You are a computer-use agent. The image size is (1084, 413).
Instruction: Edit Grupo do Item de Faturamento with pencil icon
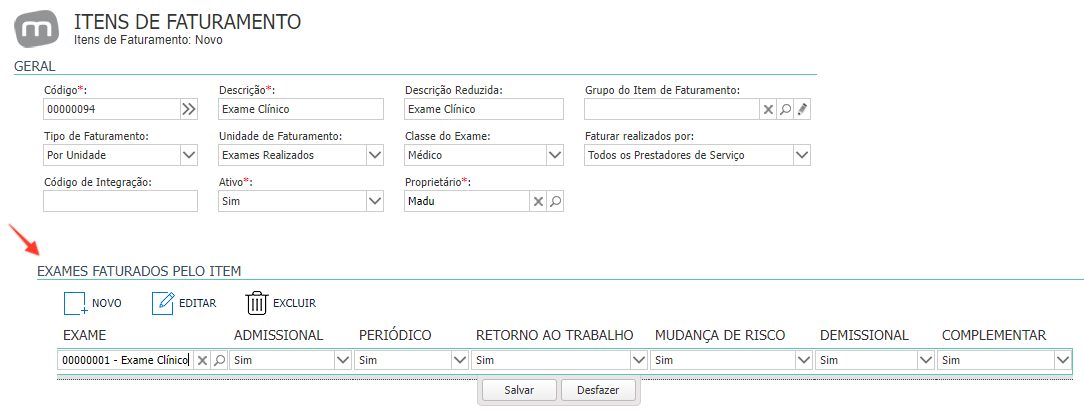click(x=802, y=109)
